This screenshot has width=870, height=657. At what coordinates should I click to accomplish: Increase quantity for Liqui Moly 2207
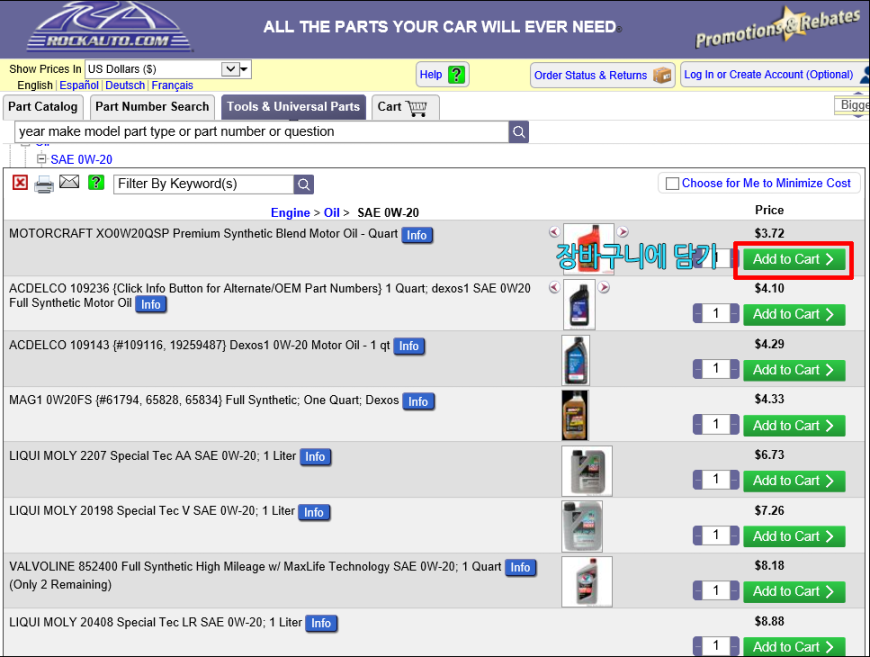735,480
